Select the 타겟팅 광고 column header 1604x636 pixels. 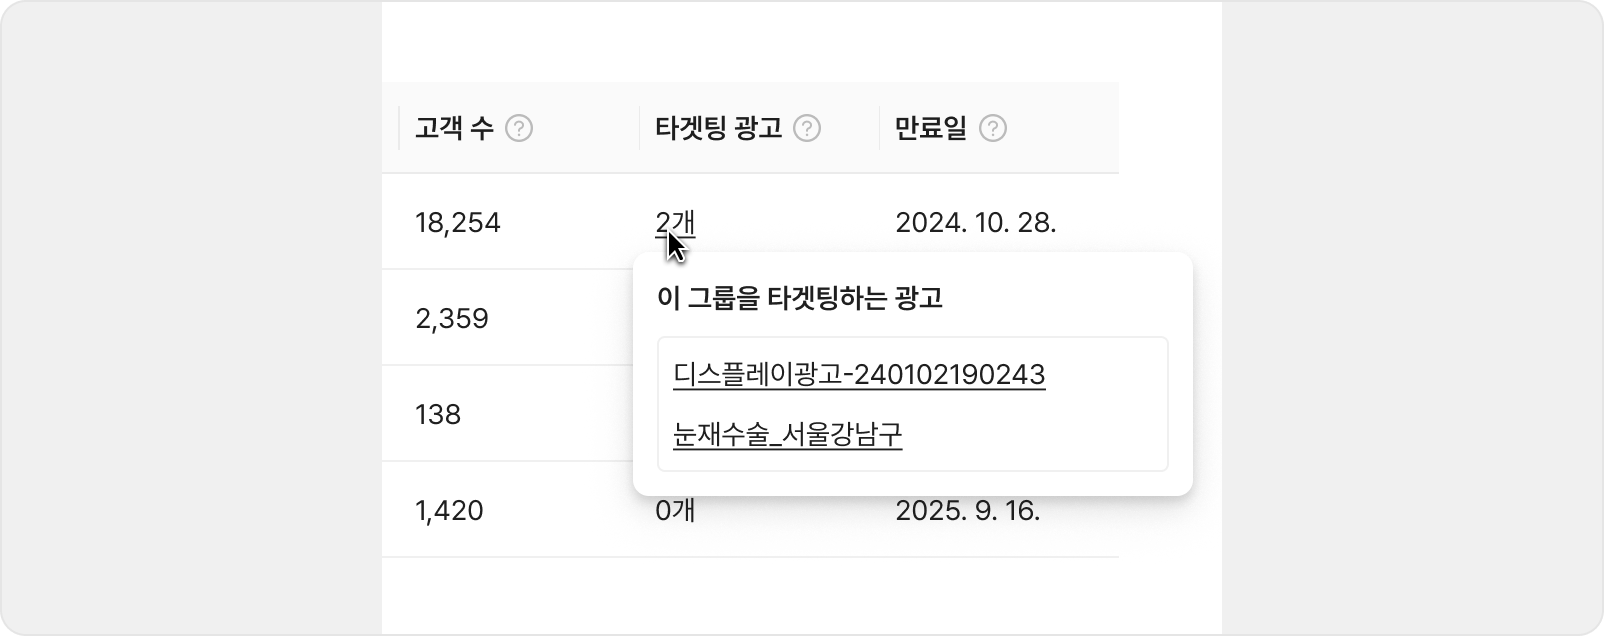click(x=718, y=129)
